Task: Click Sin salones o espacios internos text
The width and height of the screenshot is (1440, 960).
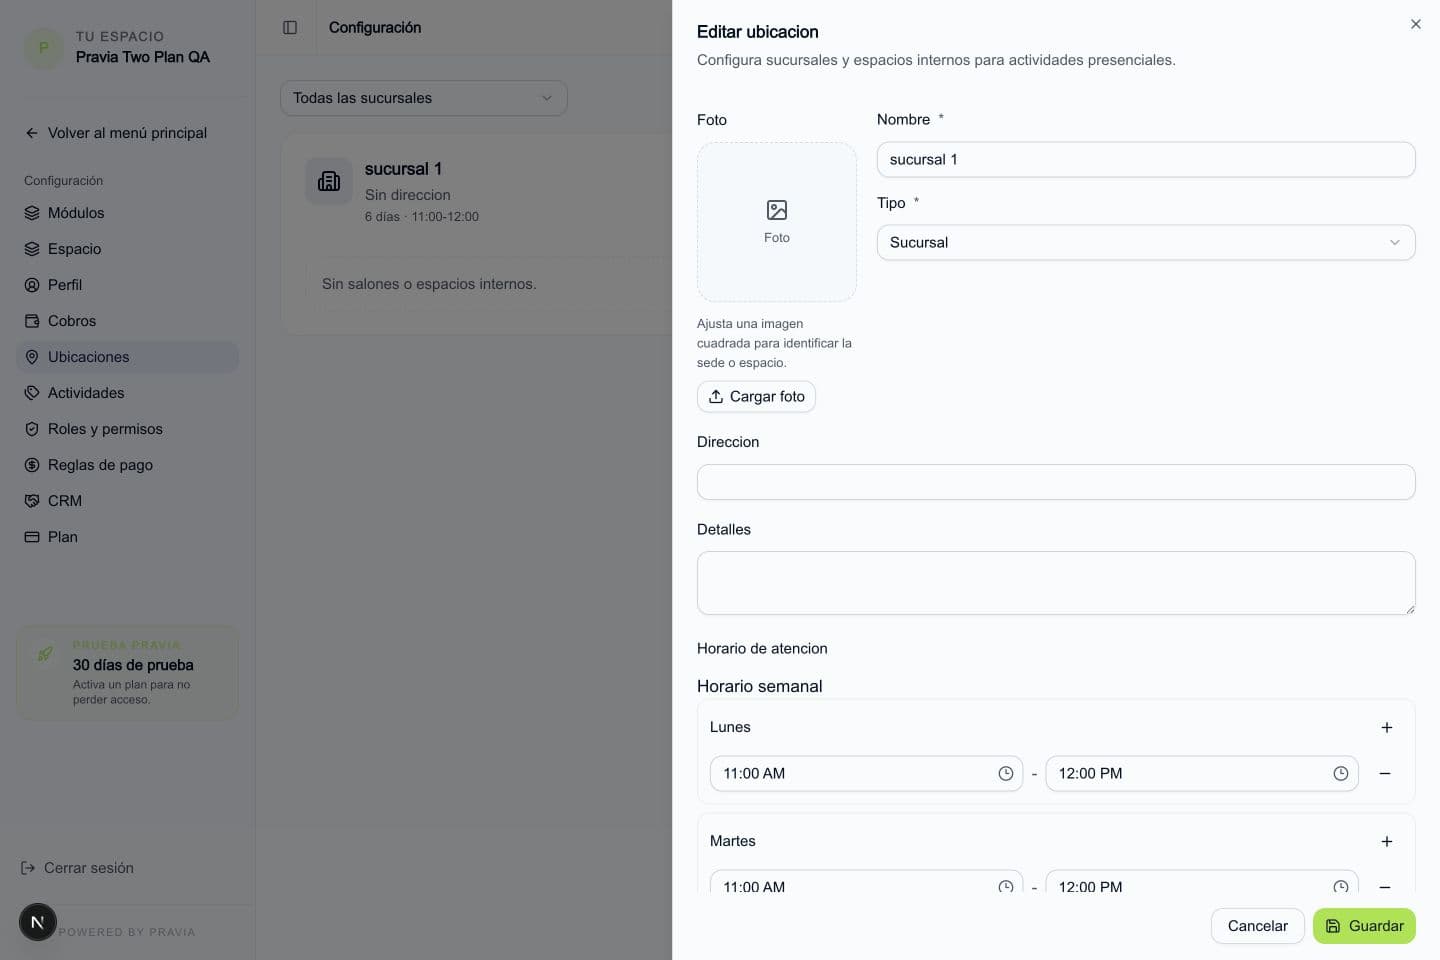Action: [x=429, y=284]
